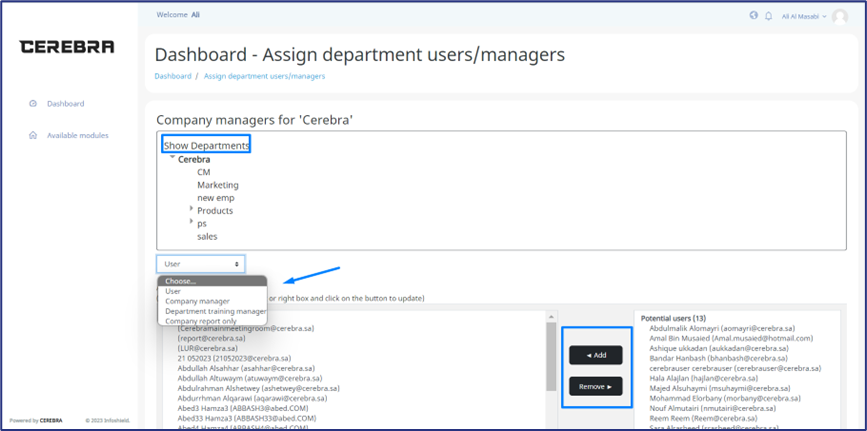Select Mohammad Elorbany potential user

(725, 398)
